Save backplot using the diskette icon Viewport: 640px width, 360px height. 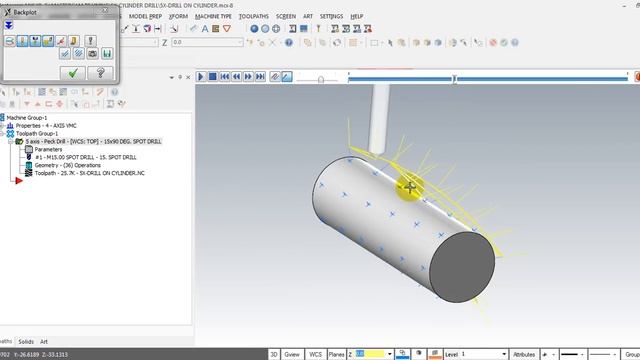(107, 53)
